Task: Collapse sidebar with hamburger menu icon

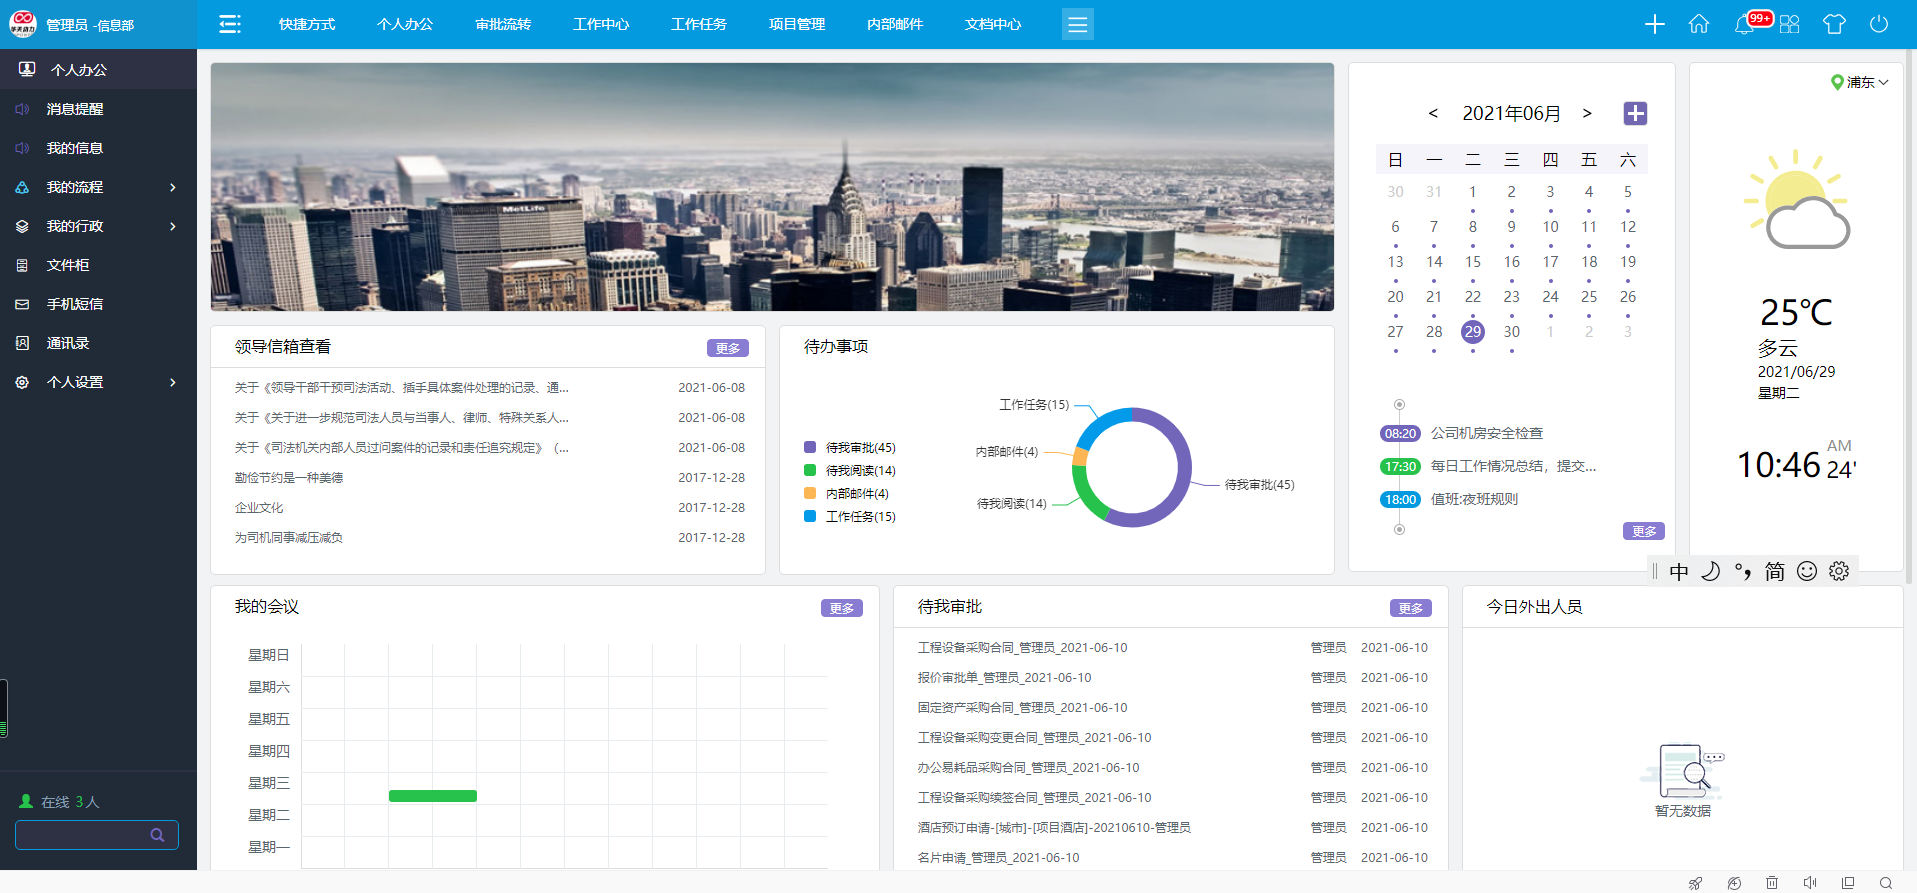Action: pyautogui.click(x=230, y=24)
